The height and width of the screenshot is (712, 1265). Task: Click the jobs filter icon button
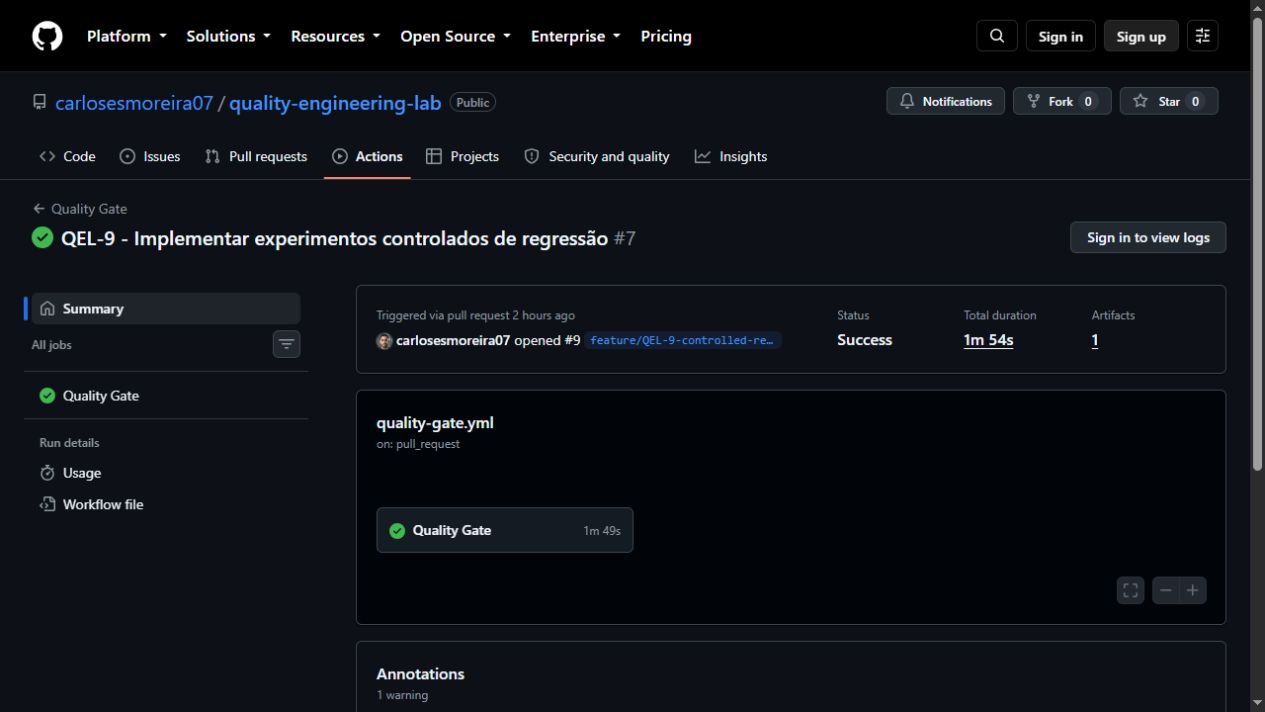(287, 344)
